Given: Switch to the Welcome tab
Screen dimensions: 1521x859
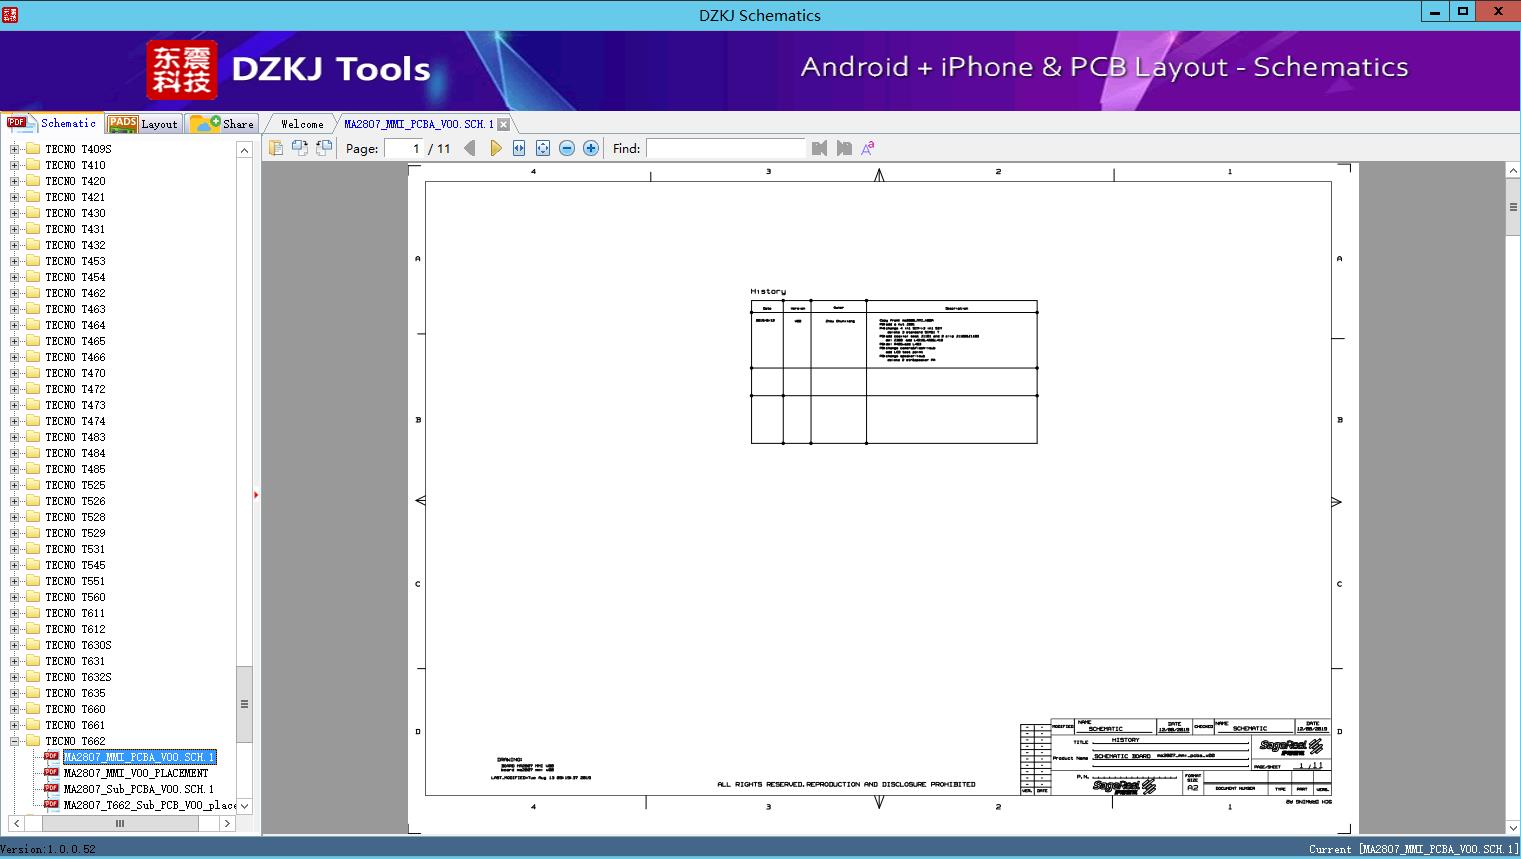Looking at the screenshot, I should tap(302, 124).
